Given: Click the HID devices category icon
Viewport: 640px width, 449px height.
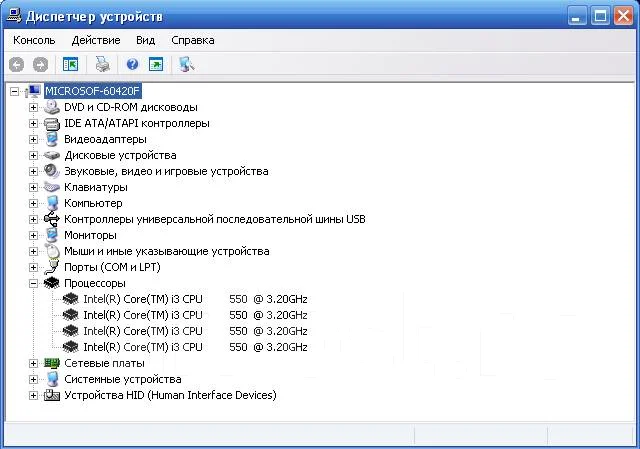Looking at the screenshot, I should (52, 395).
